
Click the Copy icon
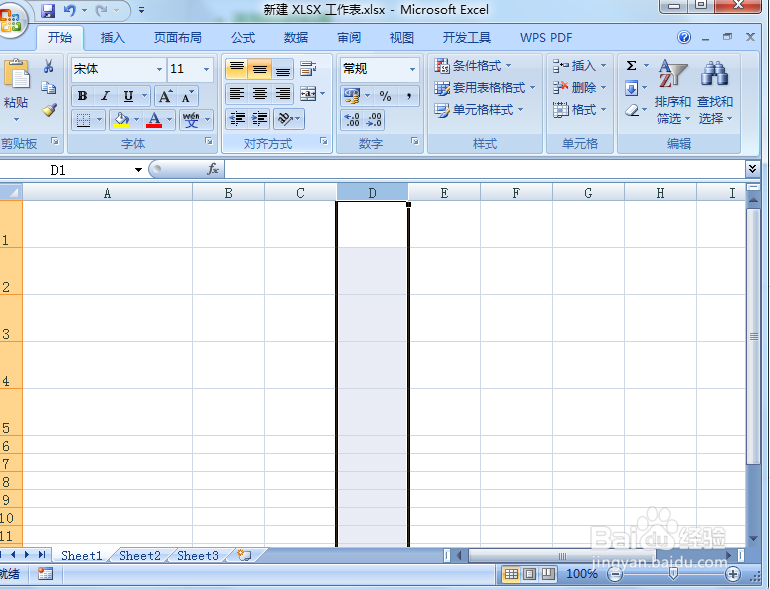coord(48,87)
